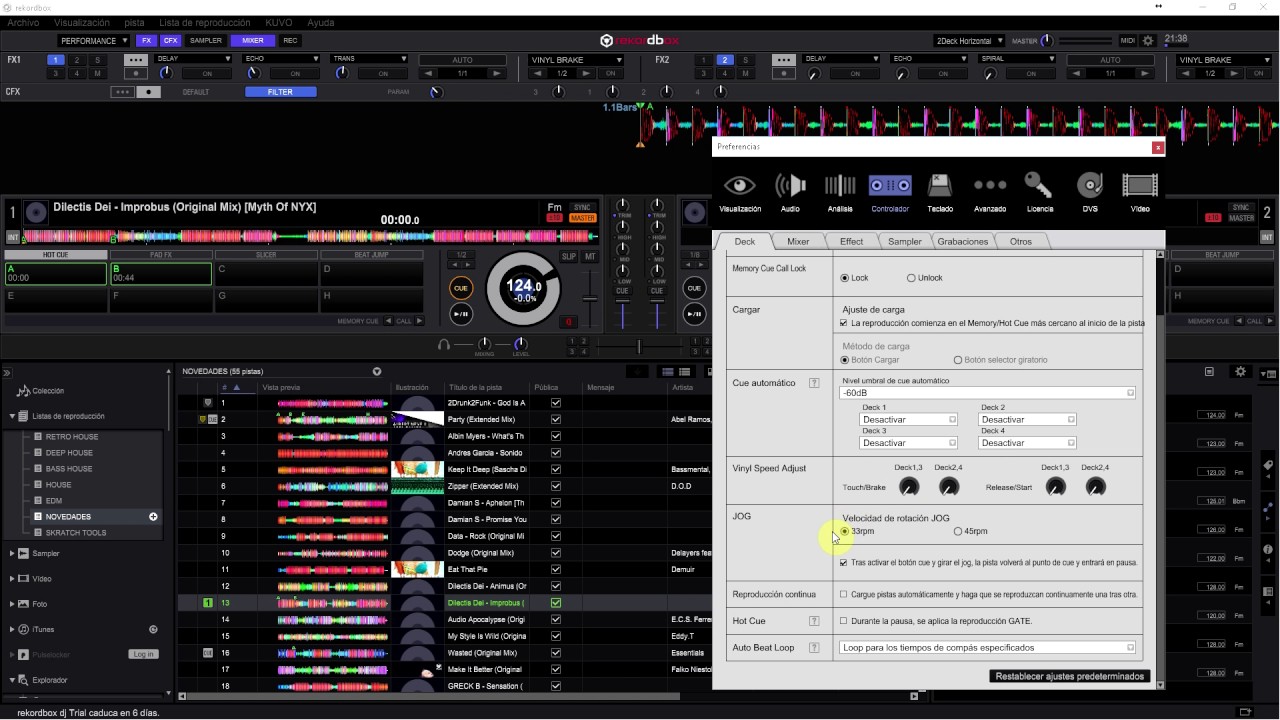
Task: Select the Controlador preferences icon
Action: (890, 186)
